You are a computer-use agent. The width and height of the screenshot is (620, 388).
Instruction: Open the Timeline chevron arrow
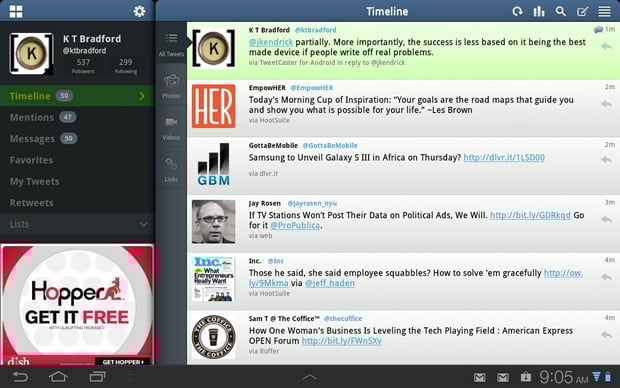point(142,96)
